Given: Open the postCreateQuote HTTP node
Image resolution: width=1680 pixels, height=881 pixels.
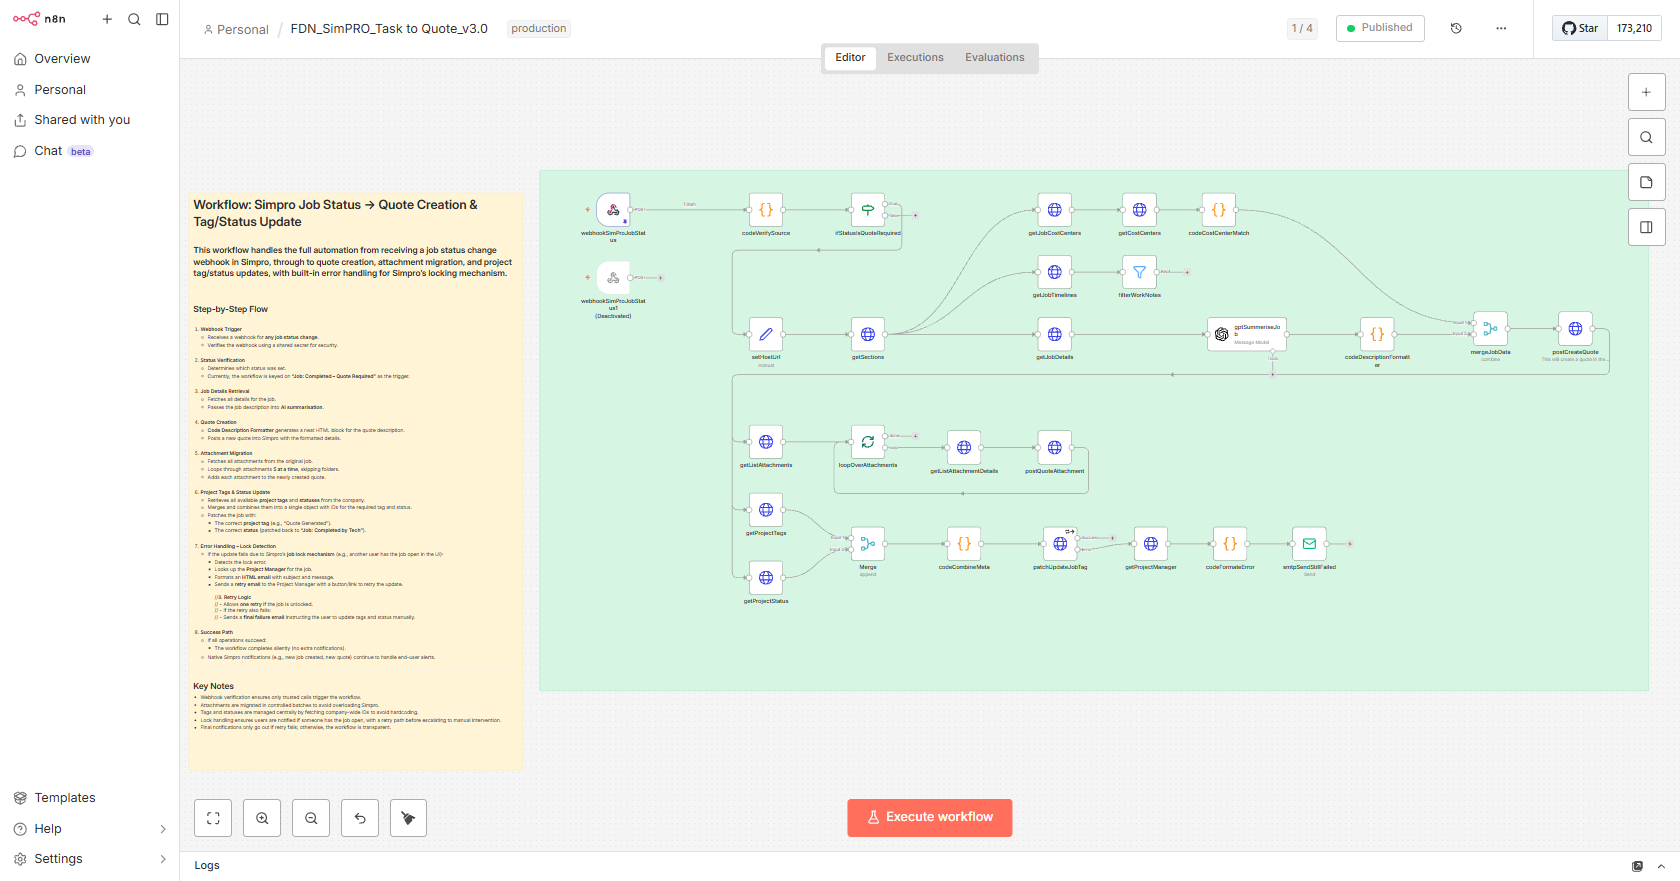Looking at the screenshot, I should pos(1575,329).
